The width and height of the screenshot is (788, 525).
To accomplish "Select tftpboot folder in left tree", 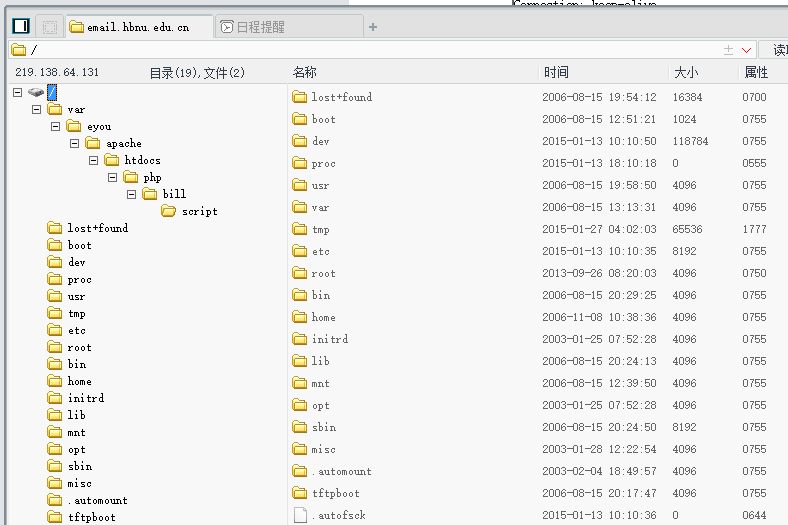I will click(82, 517).
